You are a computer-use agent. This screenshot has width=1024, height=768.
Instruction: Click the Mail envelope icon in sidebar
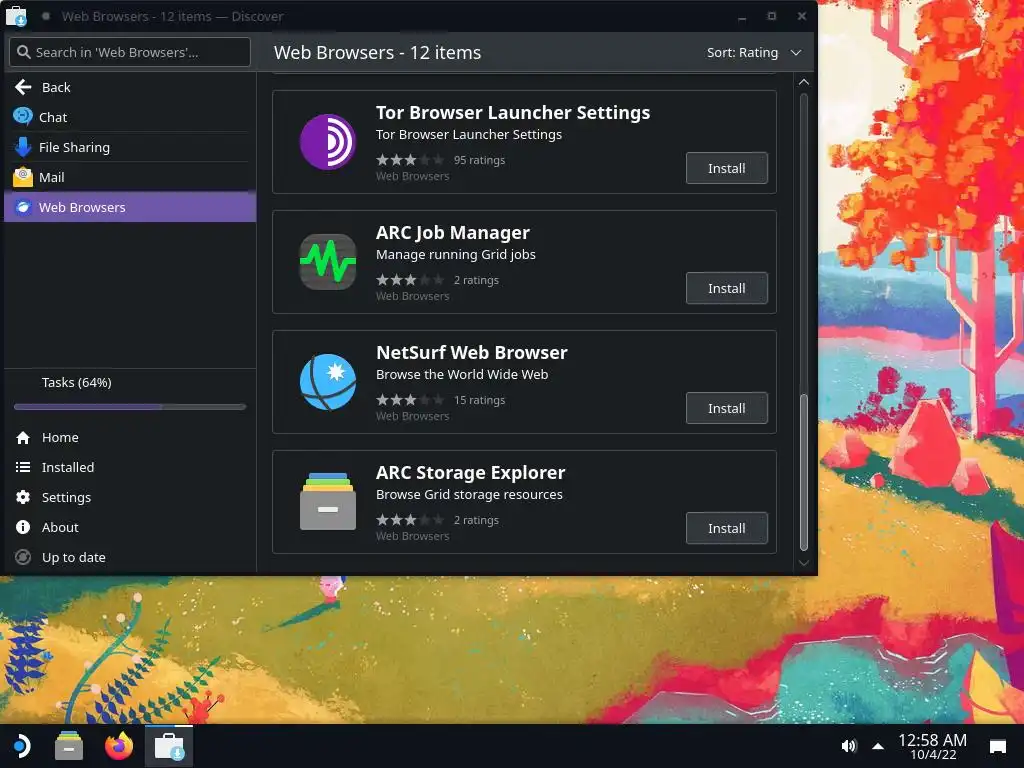pos(23,177)
